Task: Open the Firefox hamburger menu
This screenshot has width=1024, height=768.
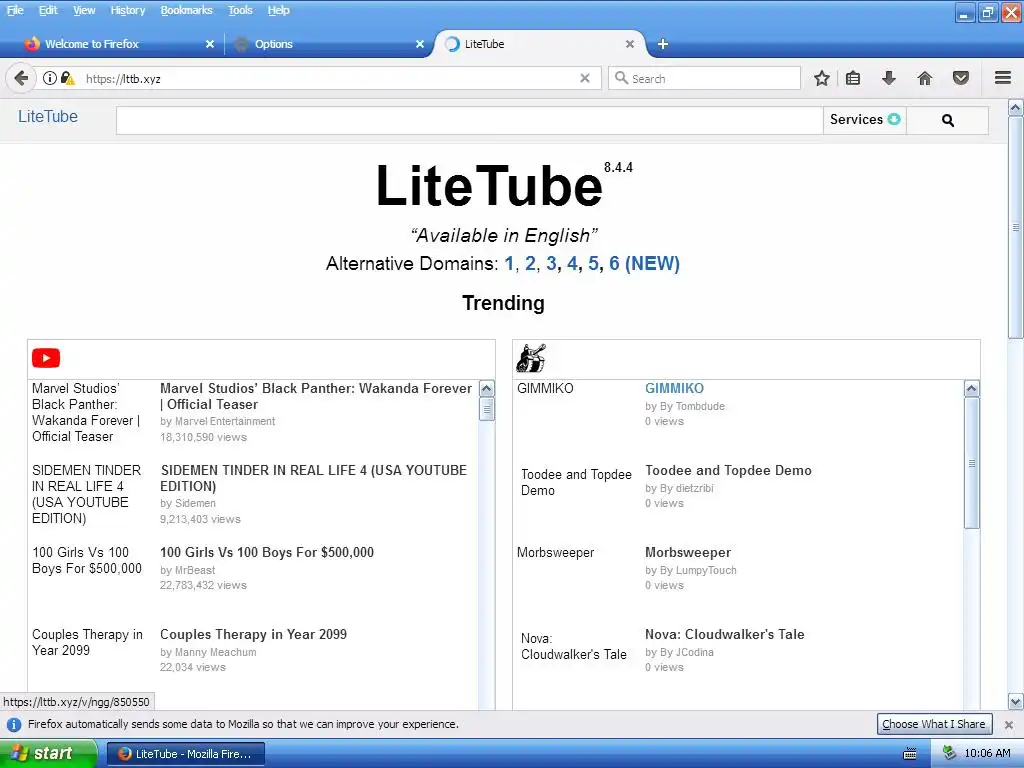Action: click(1003, 78)
